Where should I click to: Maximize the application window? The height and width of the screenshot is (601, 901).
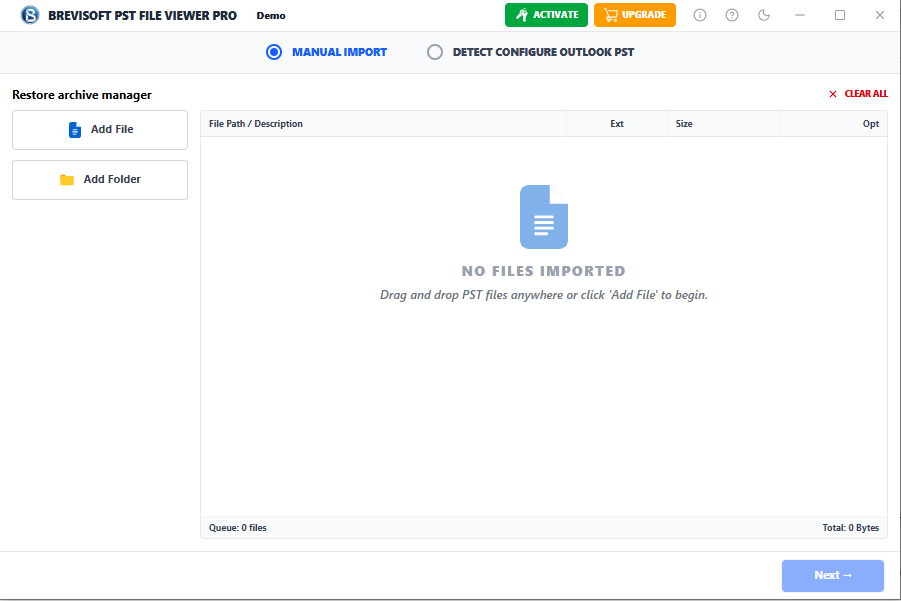[x=840, y=15]
